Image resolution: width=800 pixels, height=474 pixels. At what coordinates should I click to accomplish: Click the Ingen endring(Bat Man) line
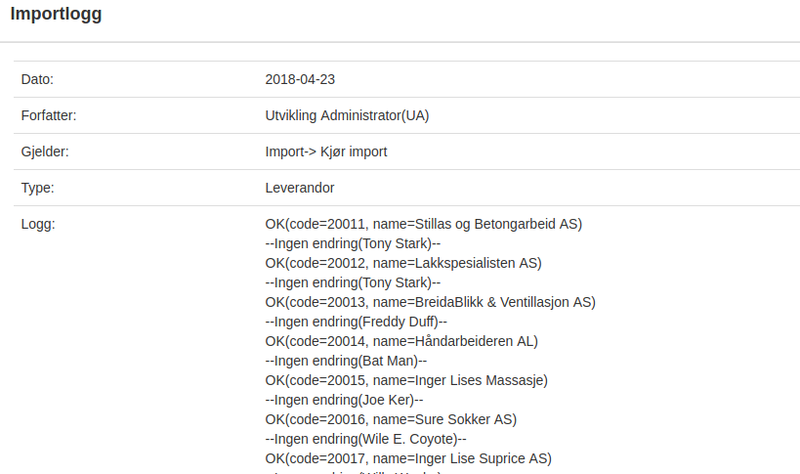point(346,361)
